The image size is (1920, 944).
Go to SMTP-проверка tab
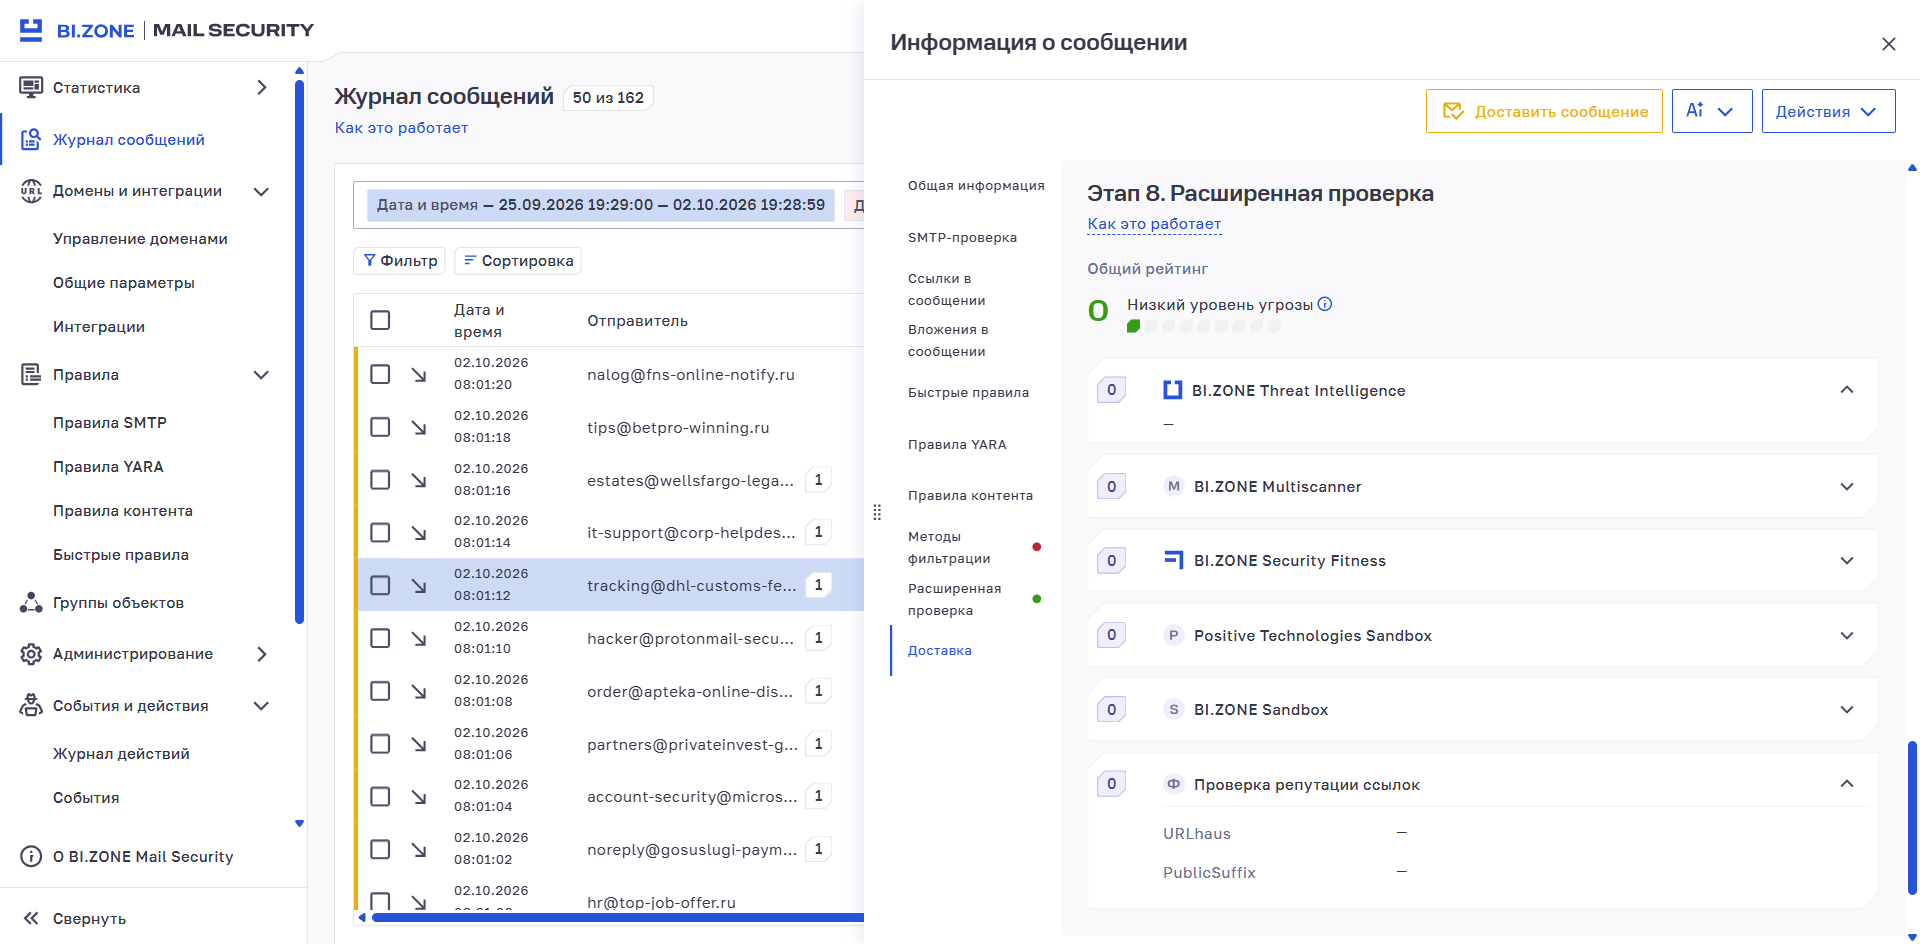[962, 237]
